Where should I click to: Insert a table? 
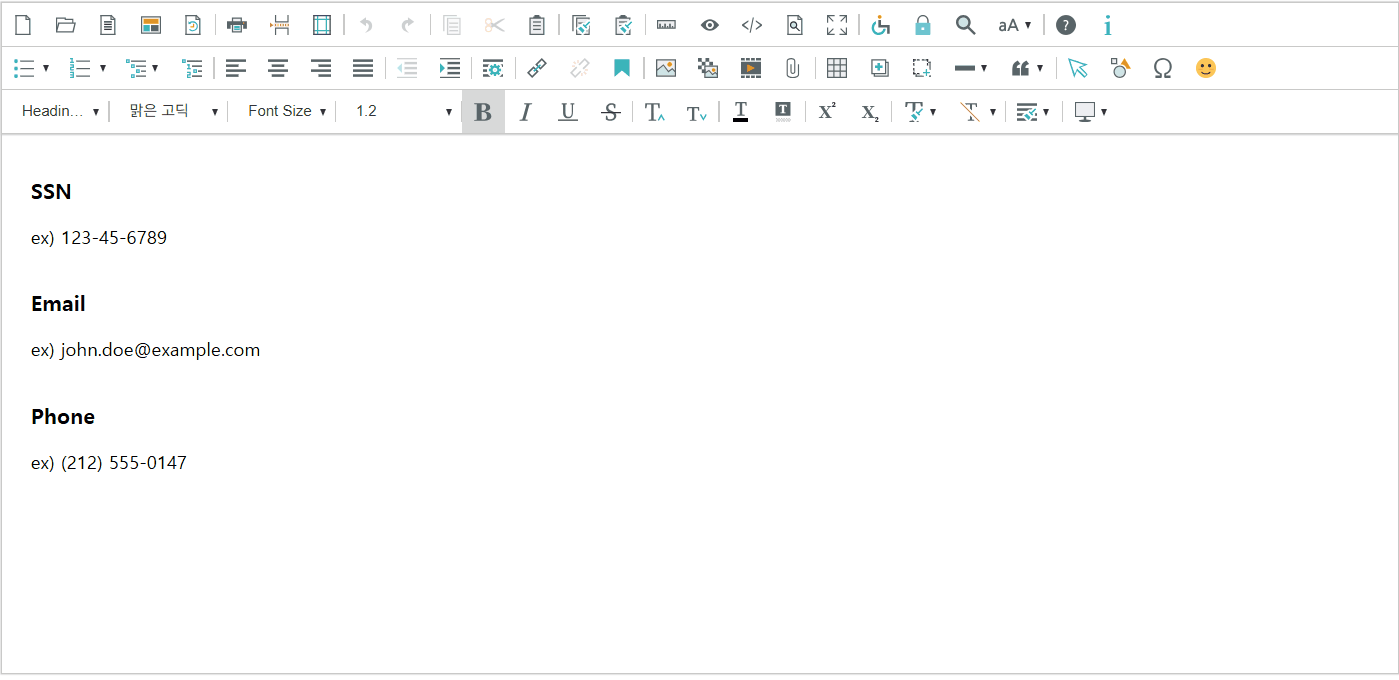(x=837, y=68)
